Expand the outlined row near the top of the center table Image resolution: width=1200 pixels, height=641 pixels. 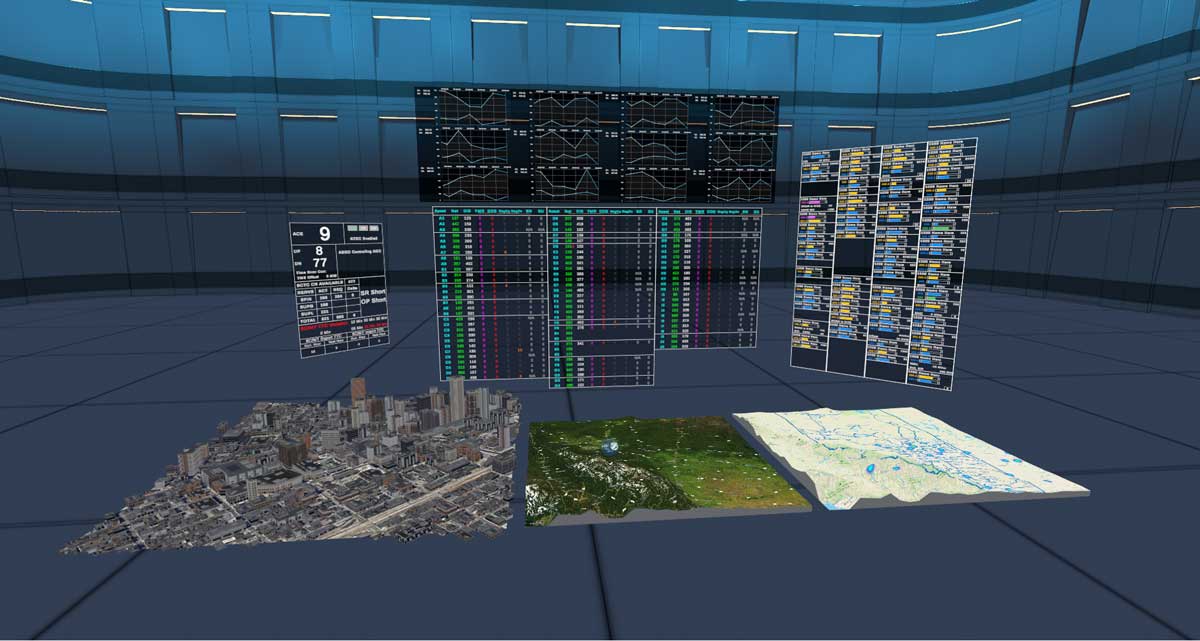pyautogui.click(x=599, y=237)
